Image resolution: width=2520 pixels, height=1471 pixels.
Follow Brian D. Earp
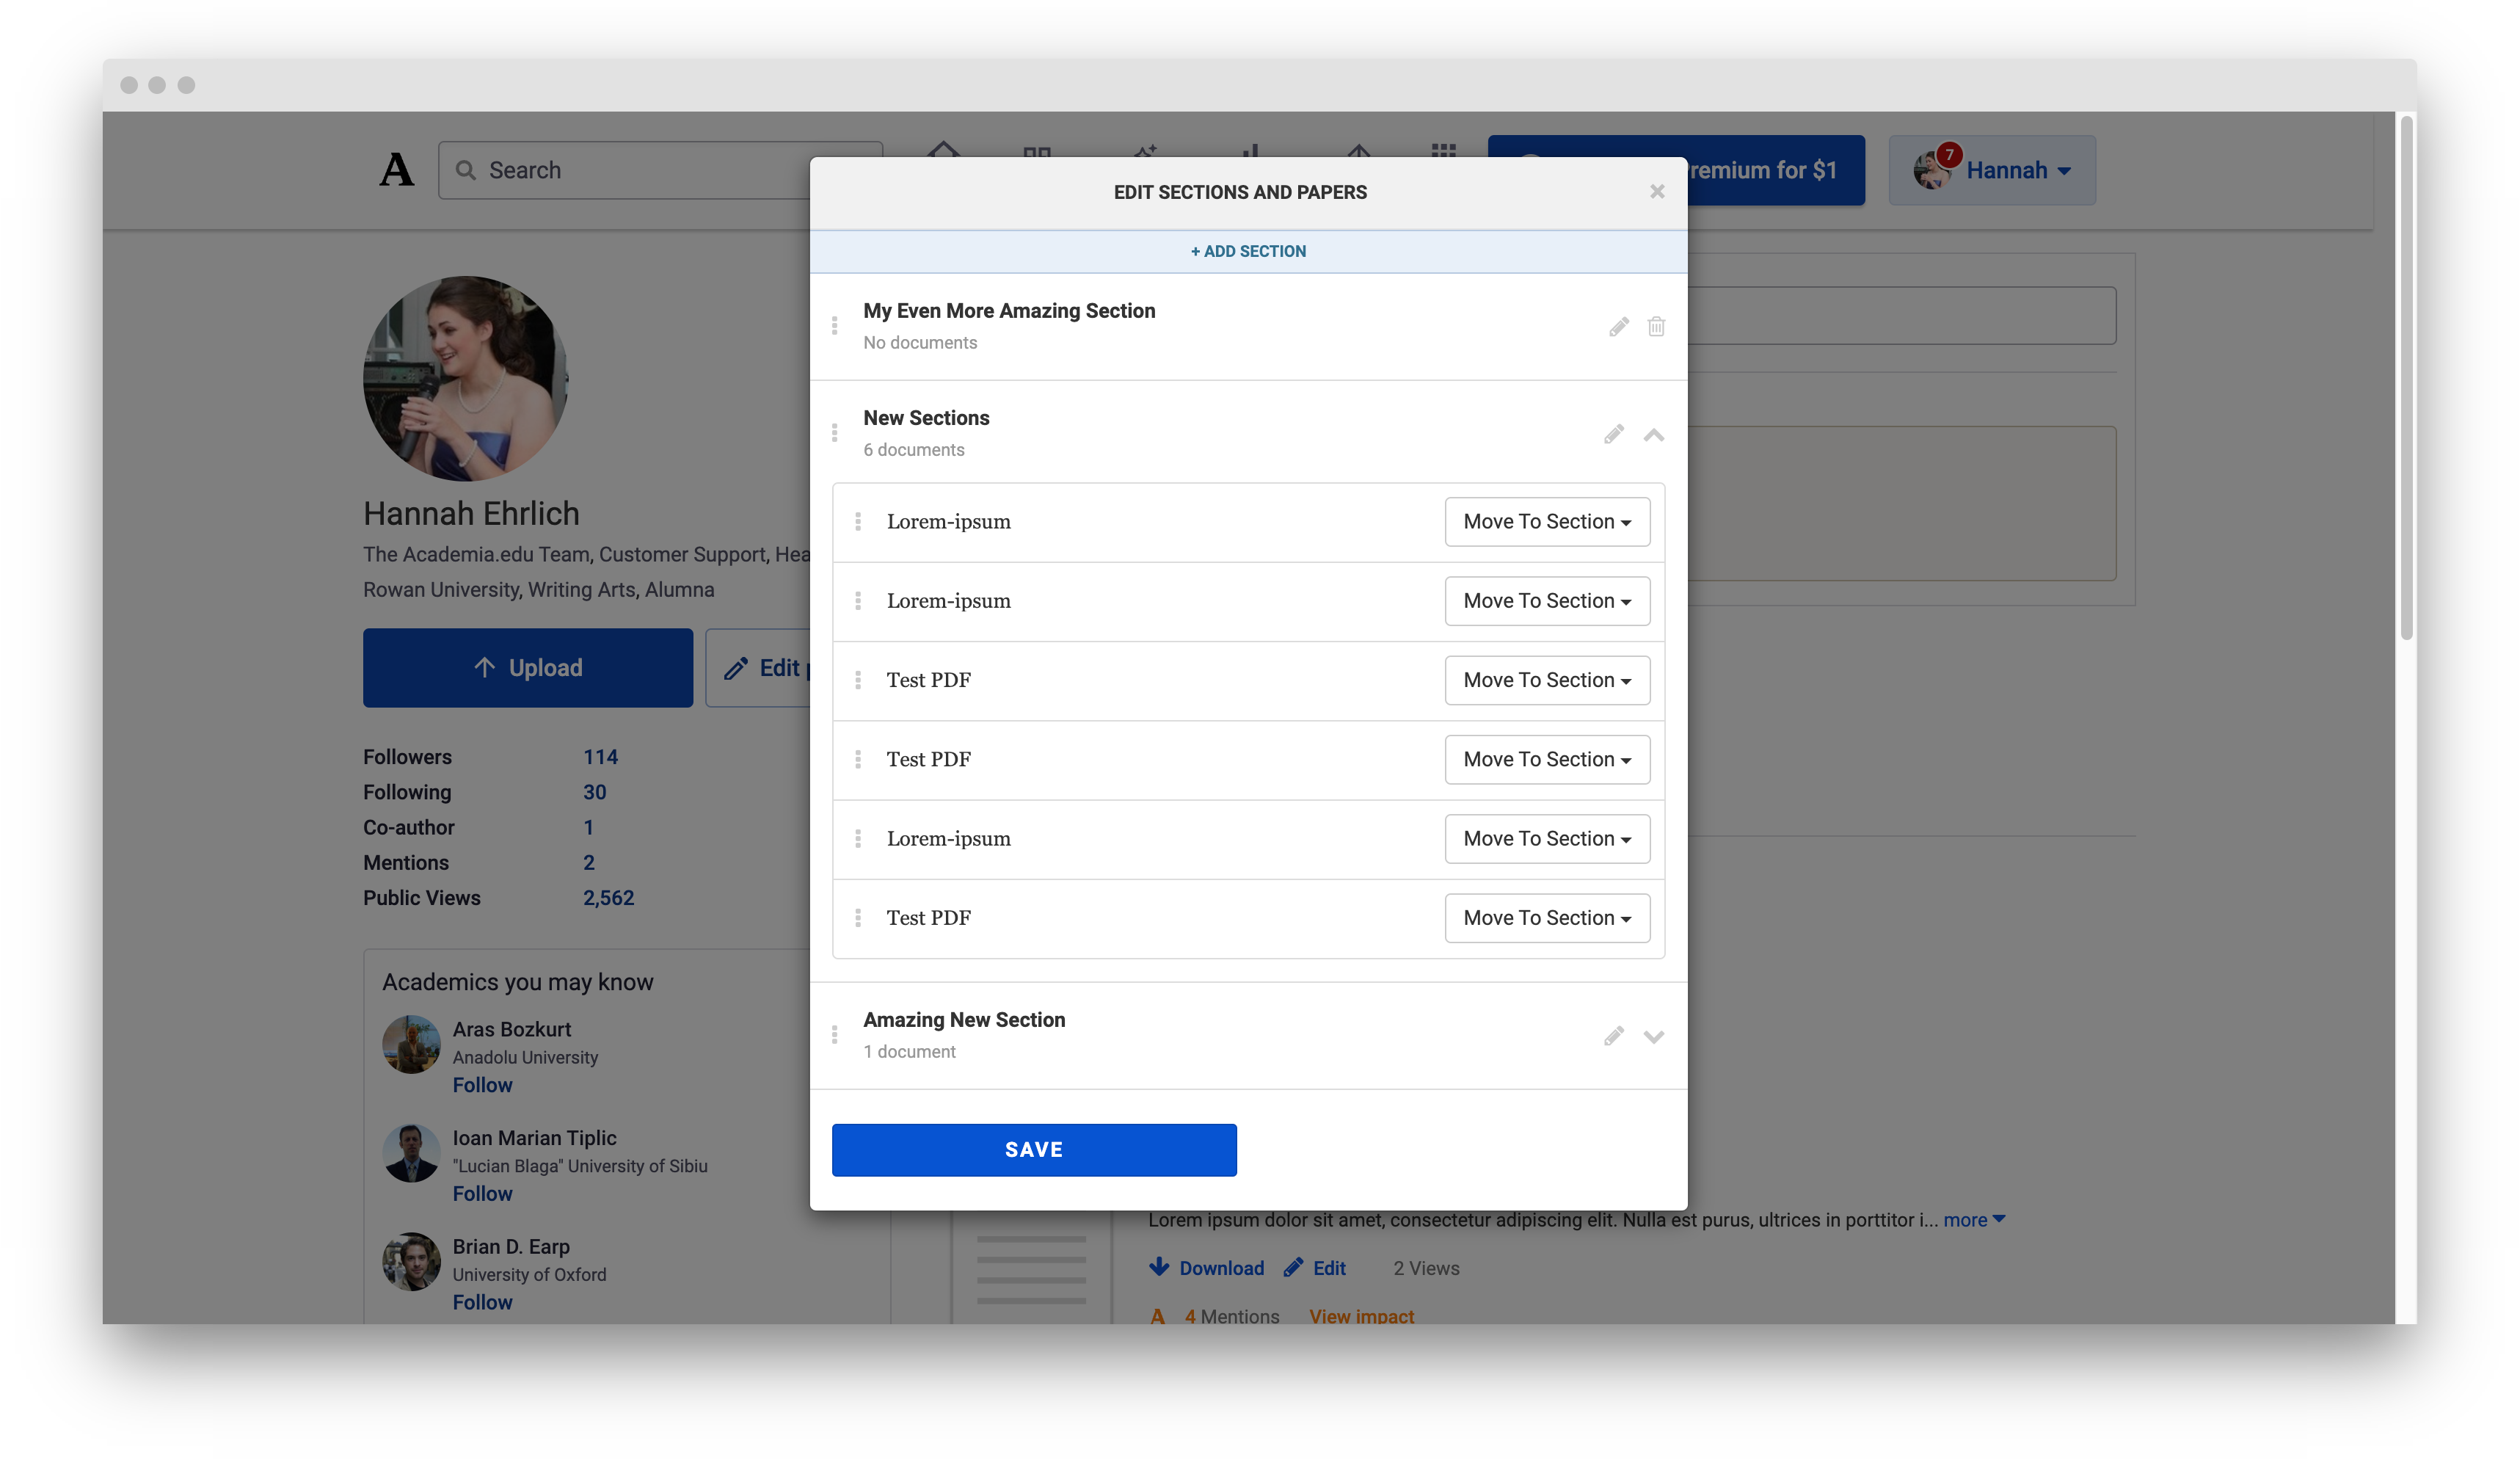coord(482,1302)
